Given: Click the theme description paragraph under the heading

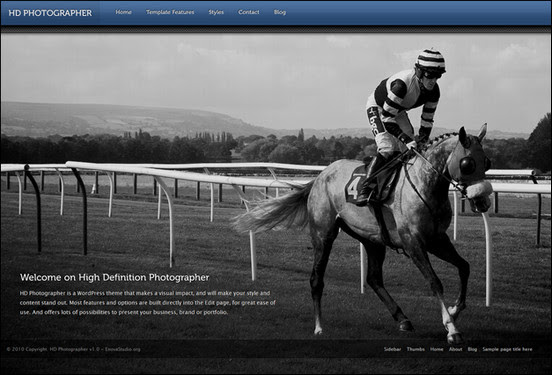Looking at the screenshot, I should tap(148, 302).
